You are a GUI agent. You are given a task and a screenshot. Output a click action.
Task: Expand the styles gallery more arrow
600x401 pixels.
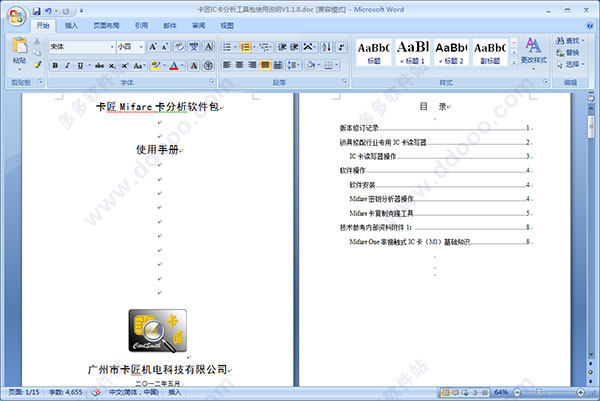[x=514, y=63]
